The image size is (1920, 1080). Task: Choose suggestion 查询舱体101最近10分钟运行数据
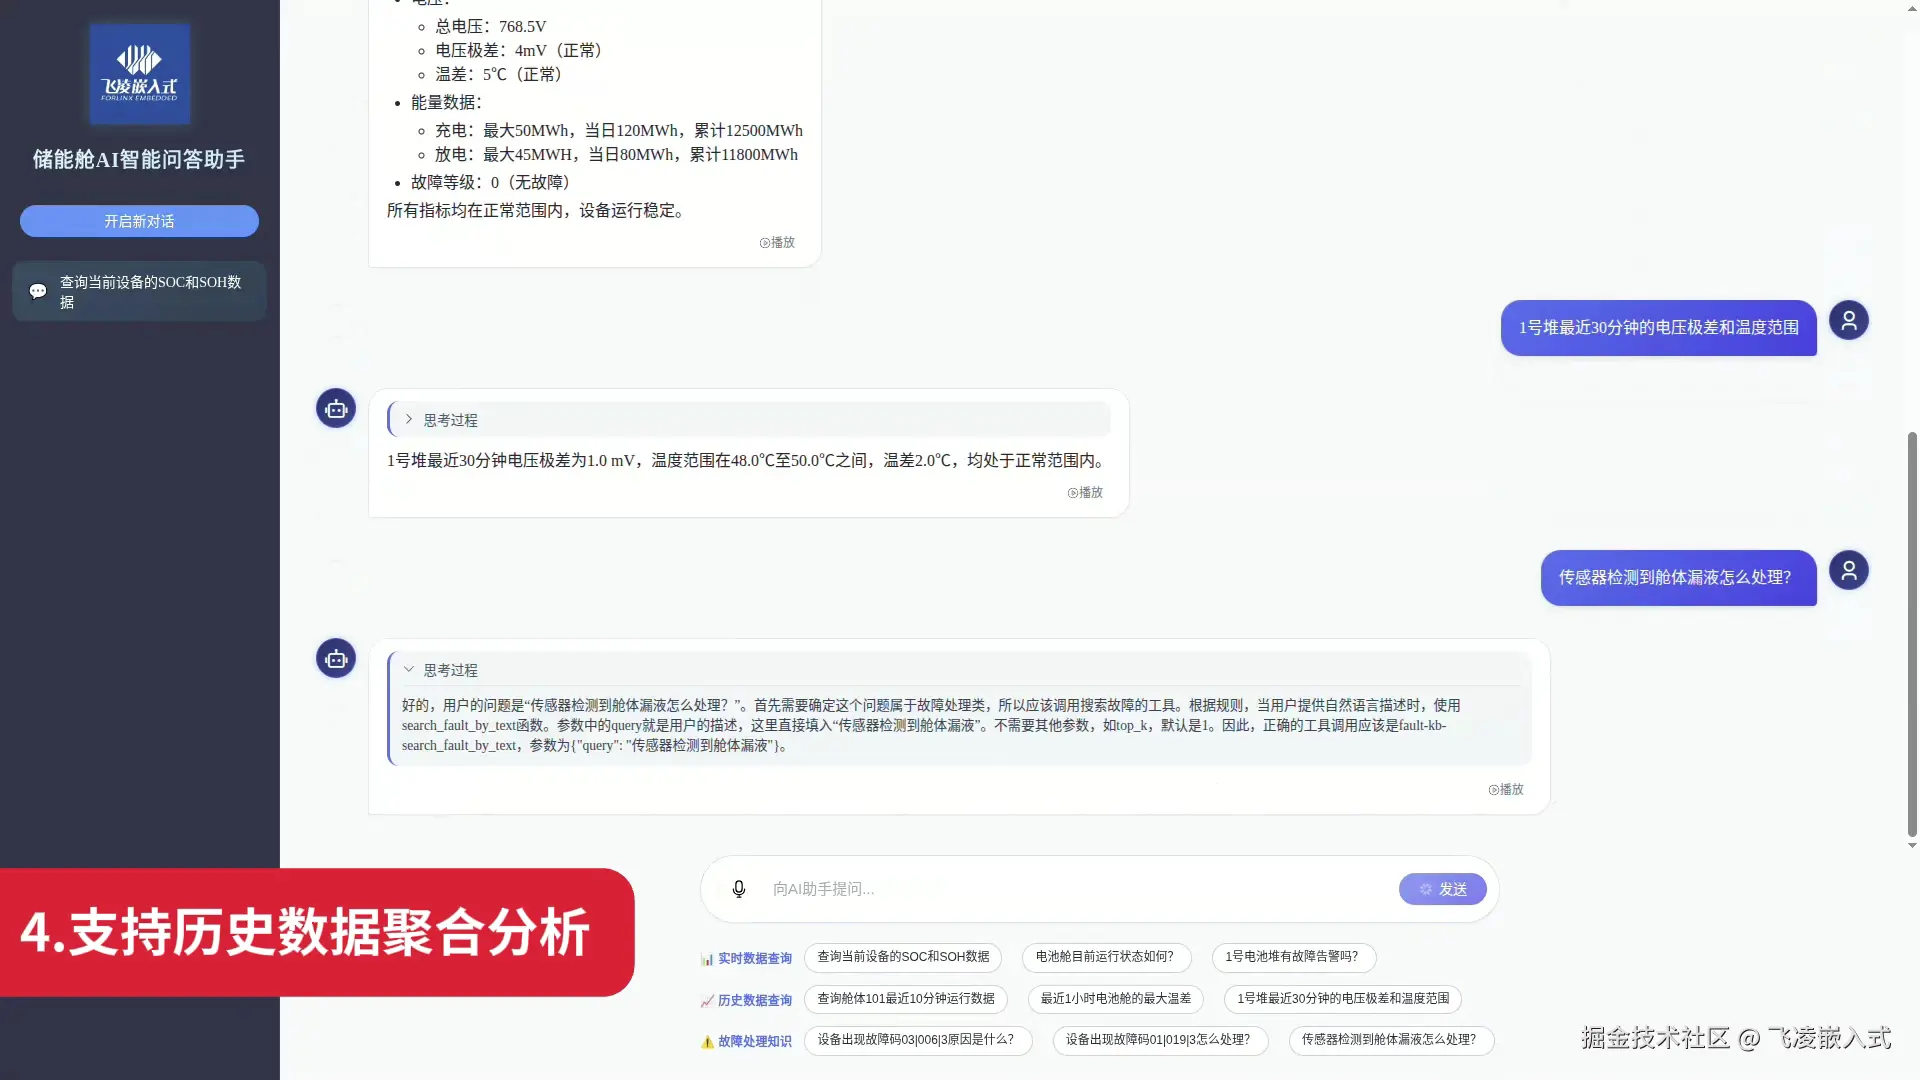[x=905, y=999]
